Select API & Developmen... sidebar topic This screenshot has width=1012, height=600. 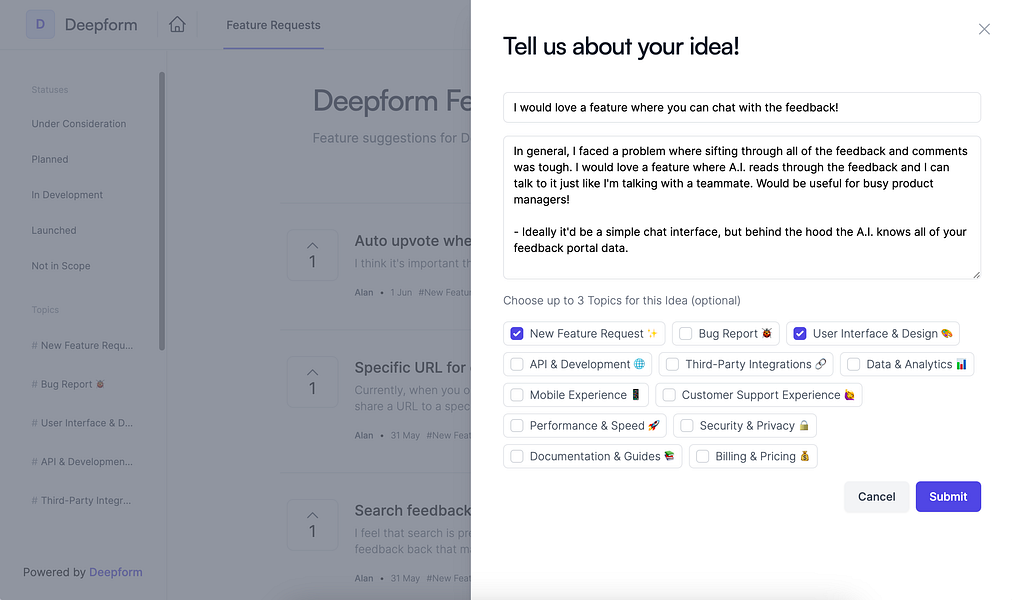[82, 462]
